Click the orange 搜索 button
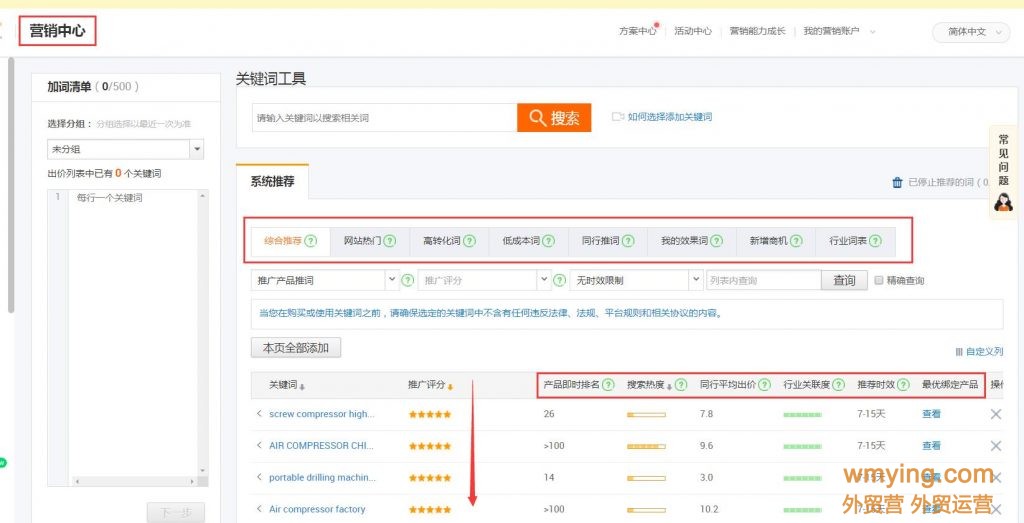 point(554,118)
